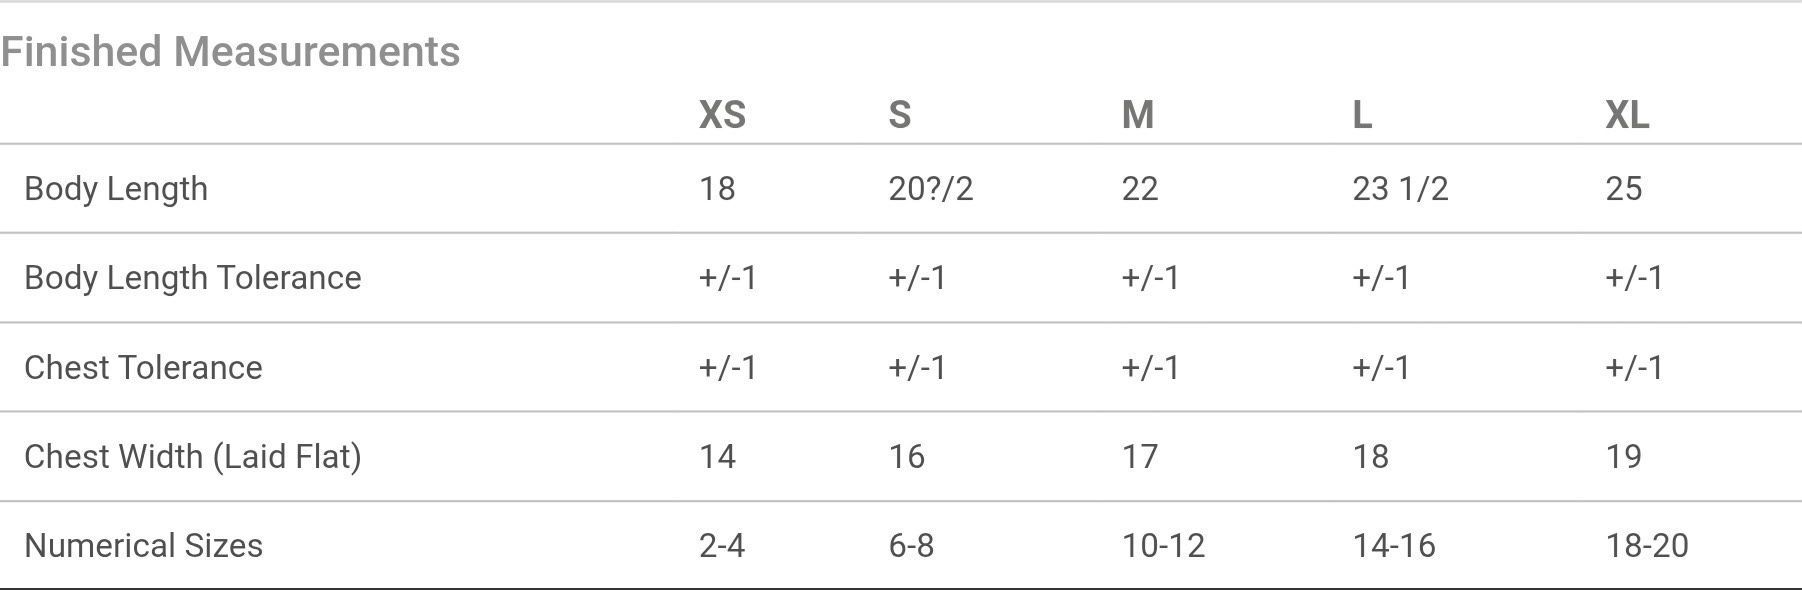The height and width of the screenshot is (590, 1802).
Task: Select the numerical size 10-12 cell
Action: pos(1163,546)
